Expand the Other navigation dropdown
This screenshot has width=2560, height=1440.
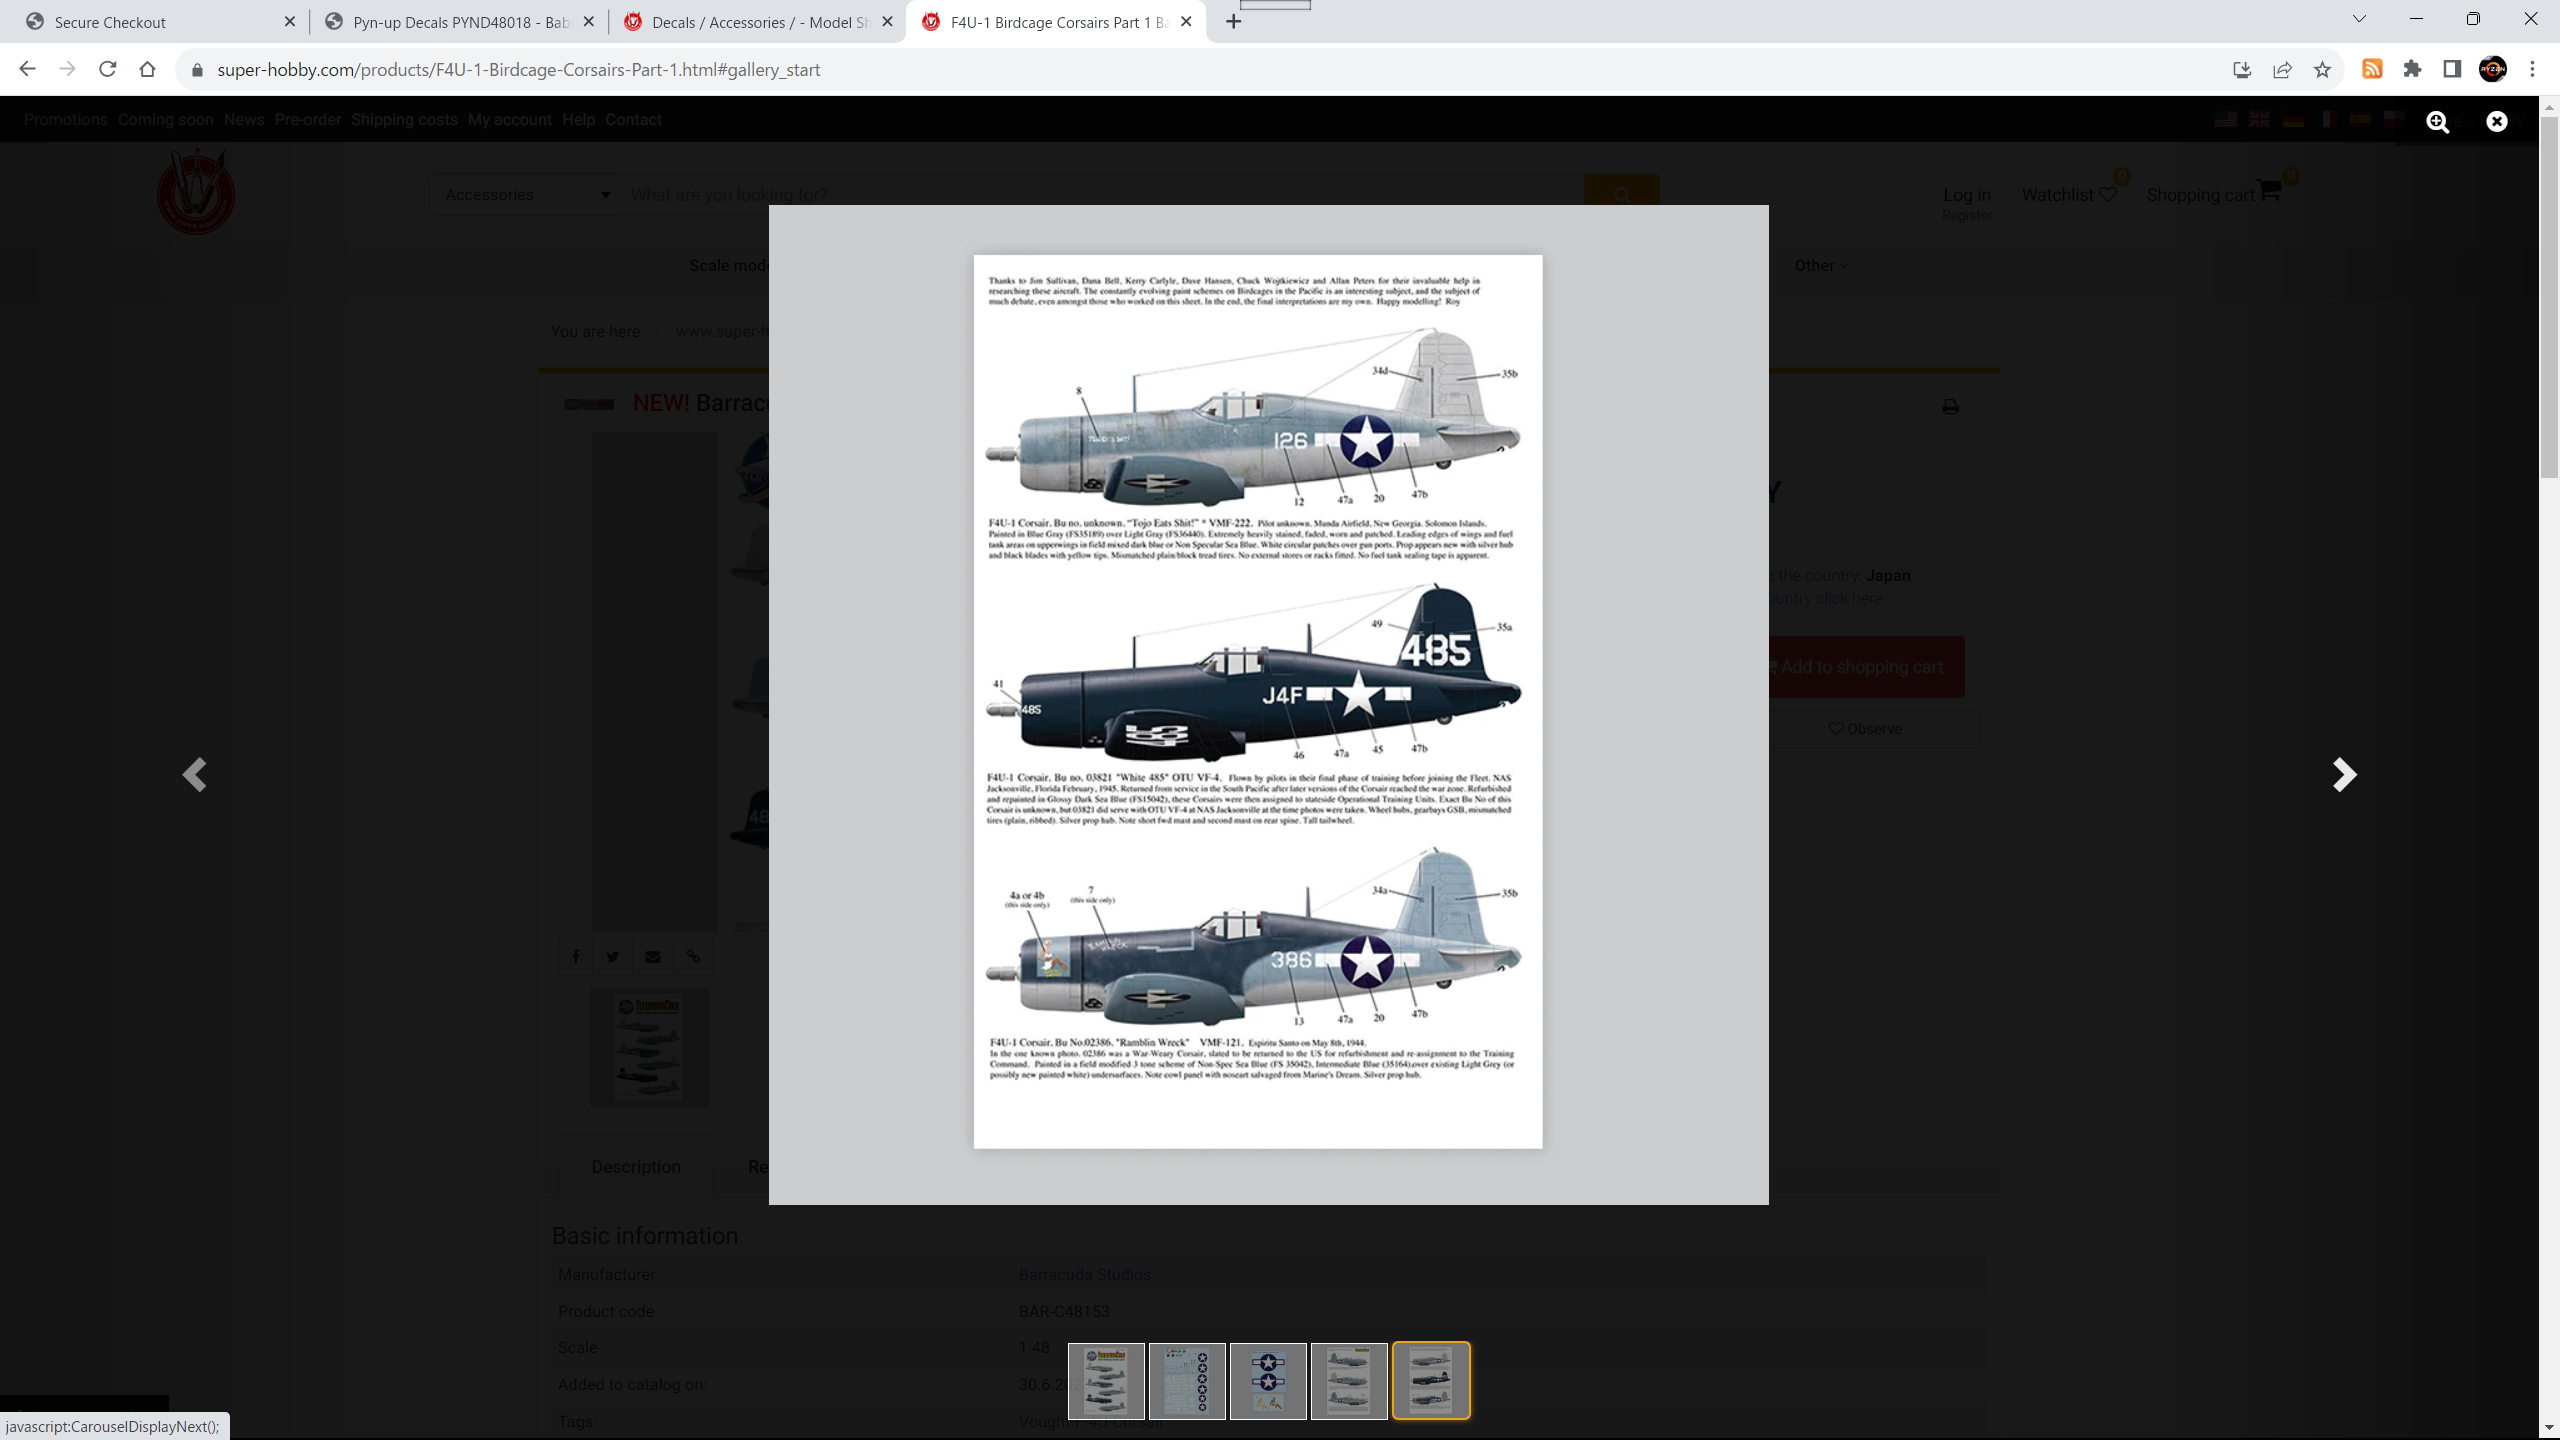(1821, 265)
